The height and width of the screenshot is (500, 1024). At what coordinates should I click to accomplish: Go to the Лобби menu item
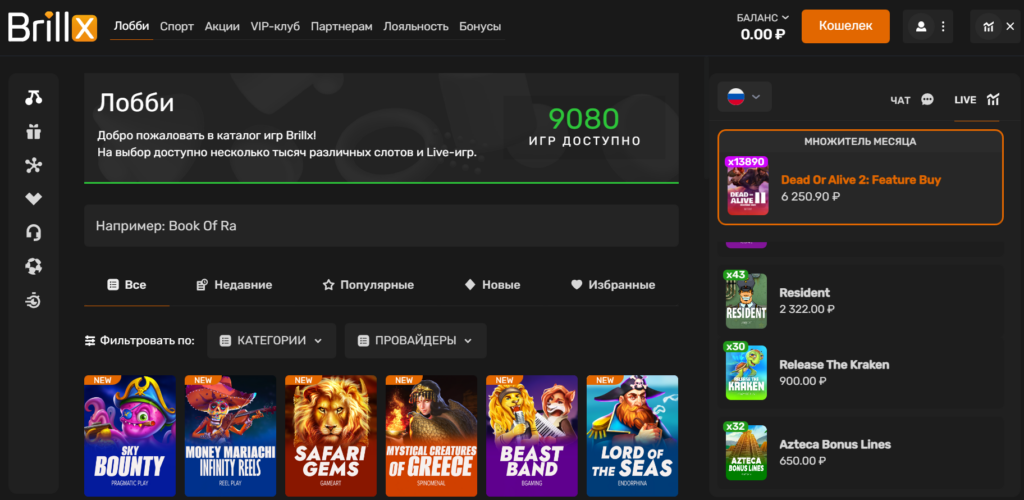[x=131, y=27]
